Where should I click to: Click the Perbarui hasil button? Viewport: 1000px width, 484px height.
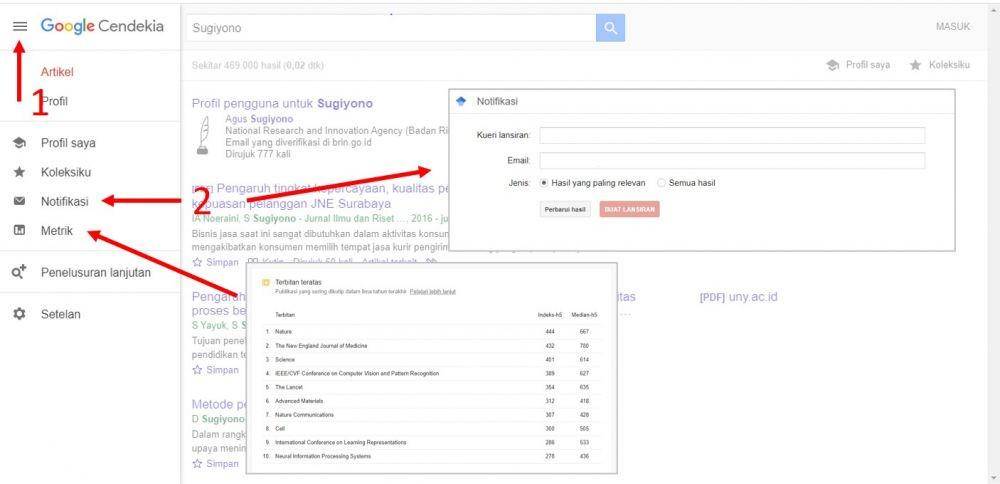[x=565, y=210]
